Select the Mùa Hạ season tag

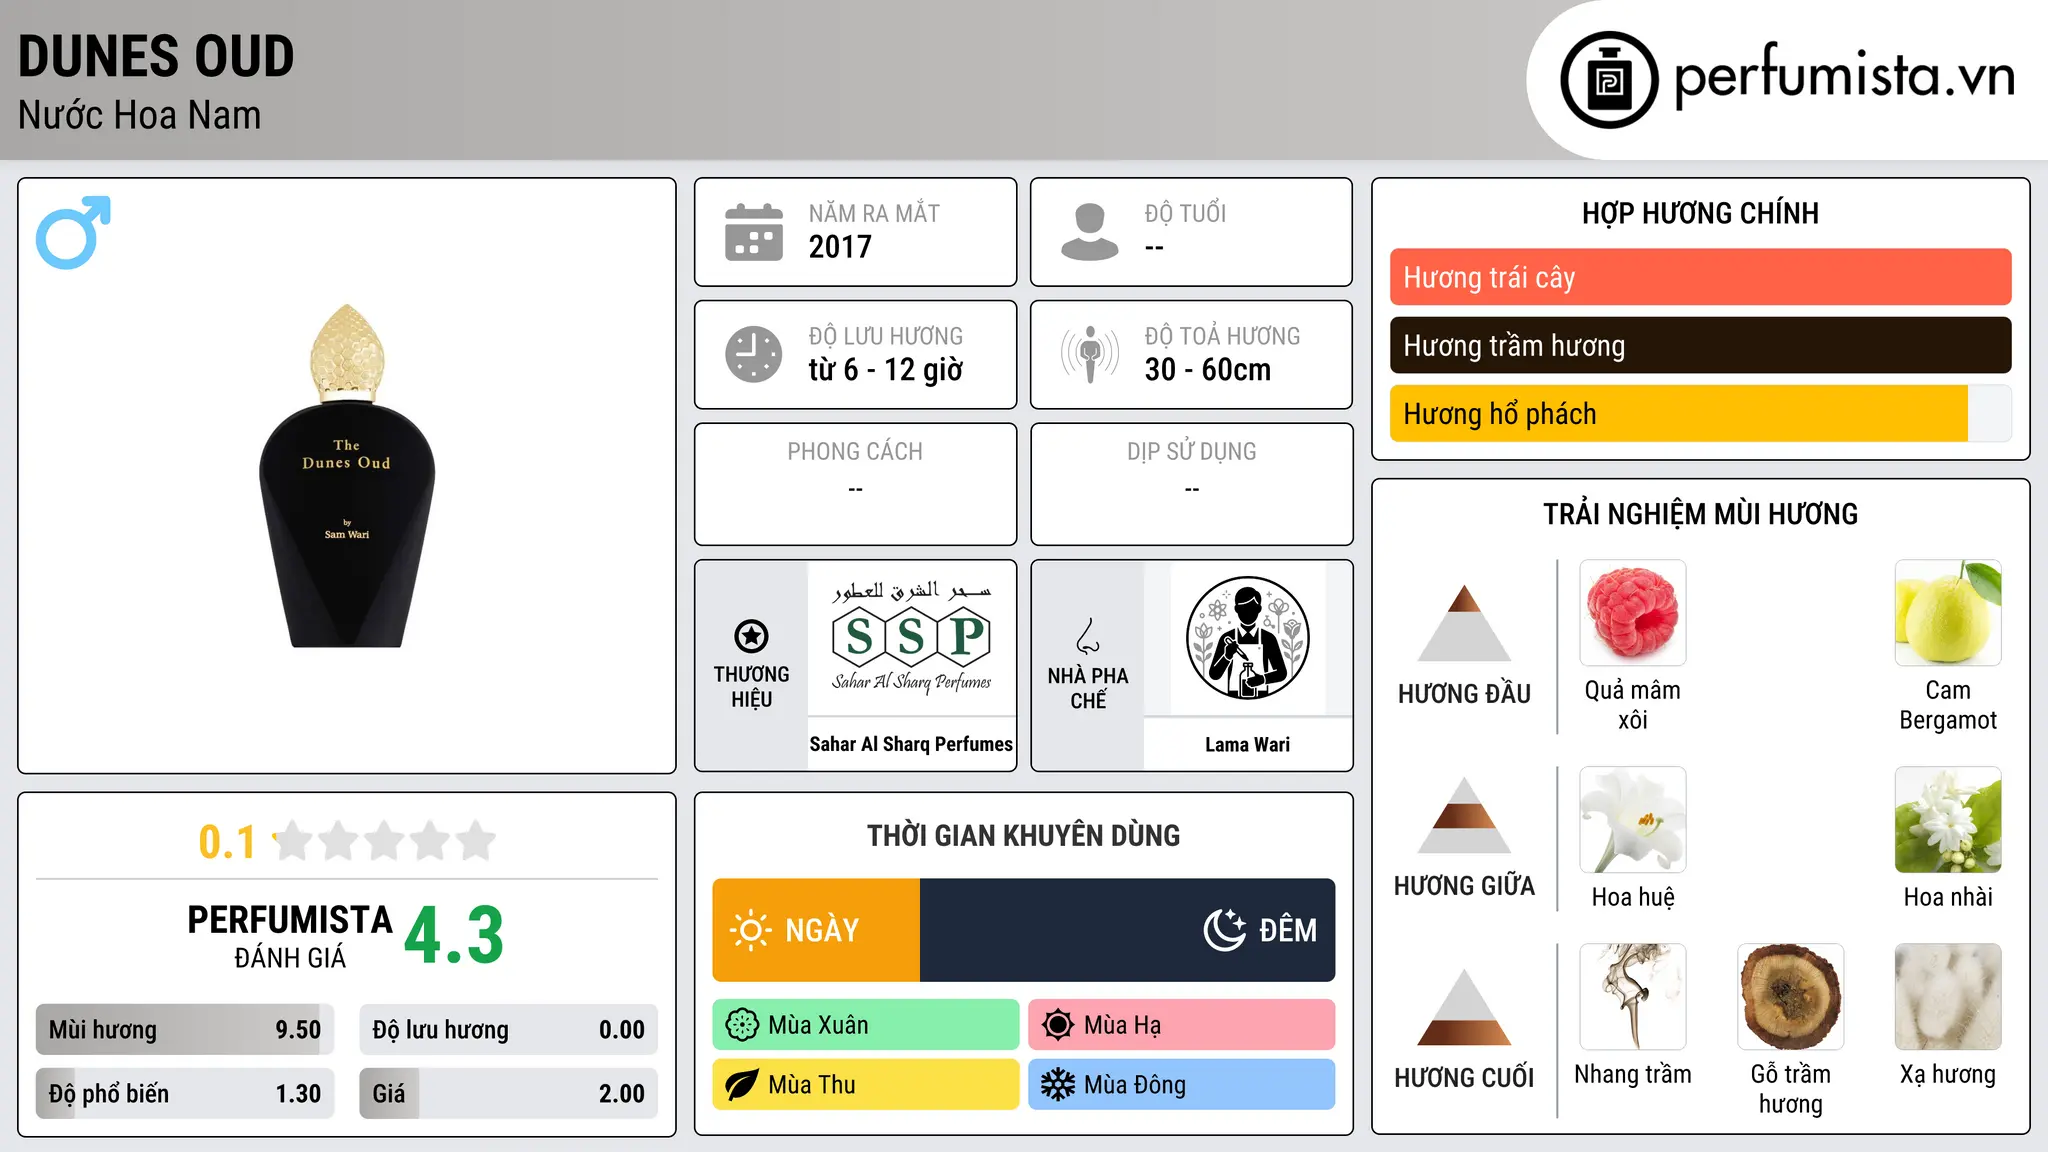1181,1025
